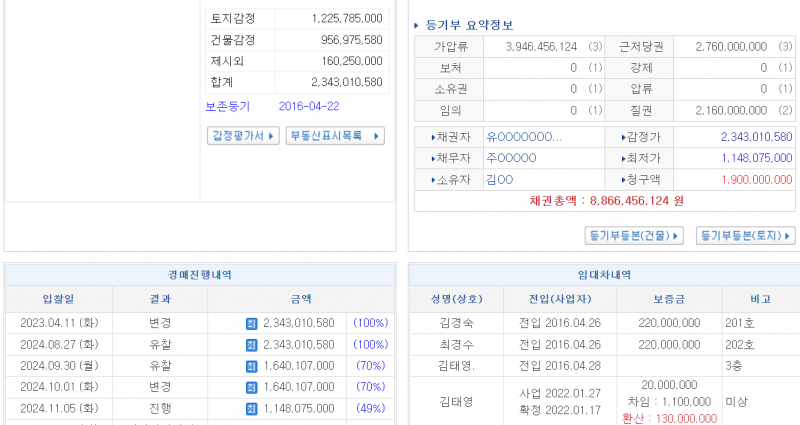View the 등기부등본(토지) land registry
The height and width of the screenshot is (425, 800).
pyautogui.click(x=745, y=236)
